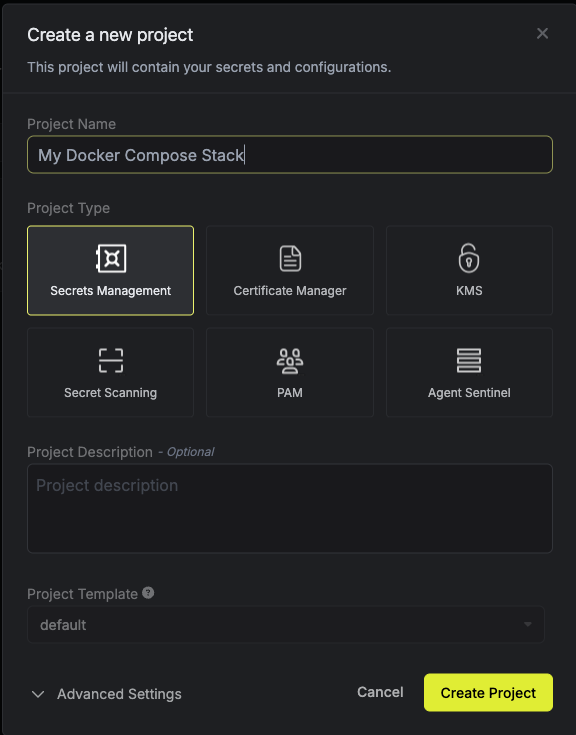
Task: Click the Project Name label
Action: [71, 124]
